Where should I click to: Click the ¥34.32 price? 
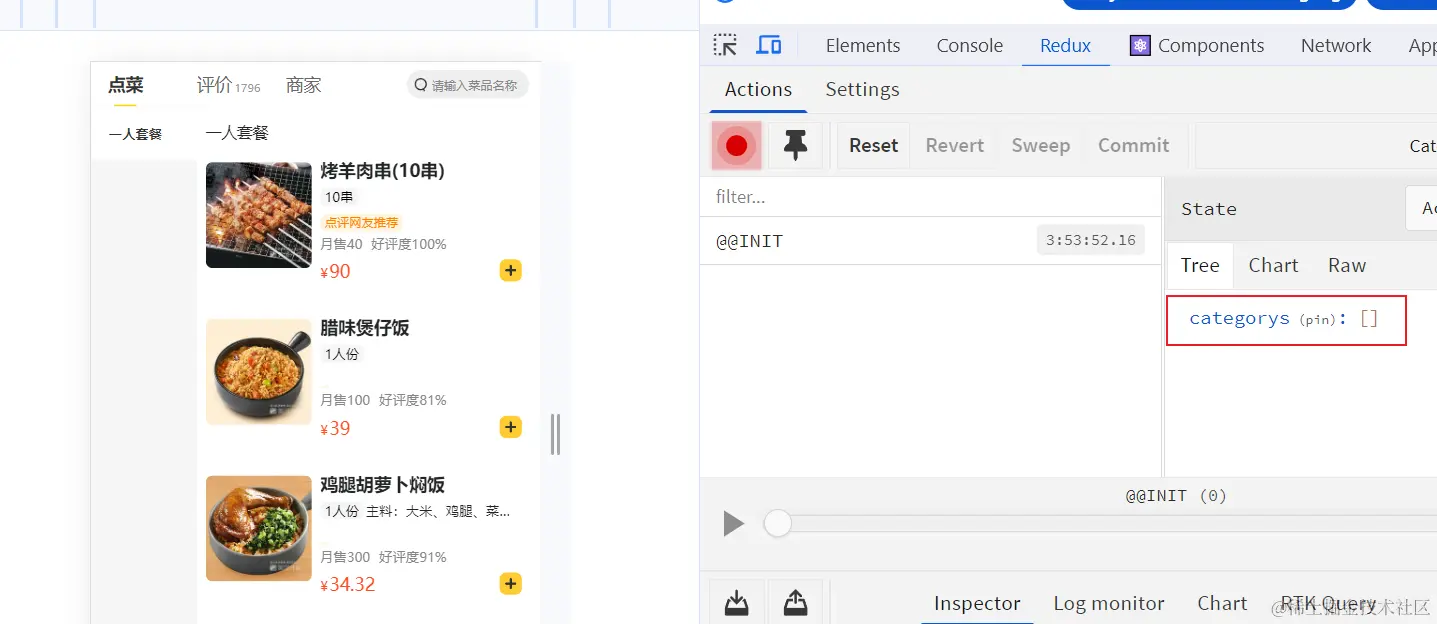pos(347,584)
